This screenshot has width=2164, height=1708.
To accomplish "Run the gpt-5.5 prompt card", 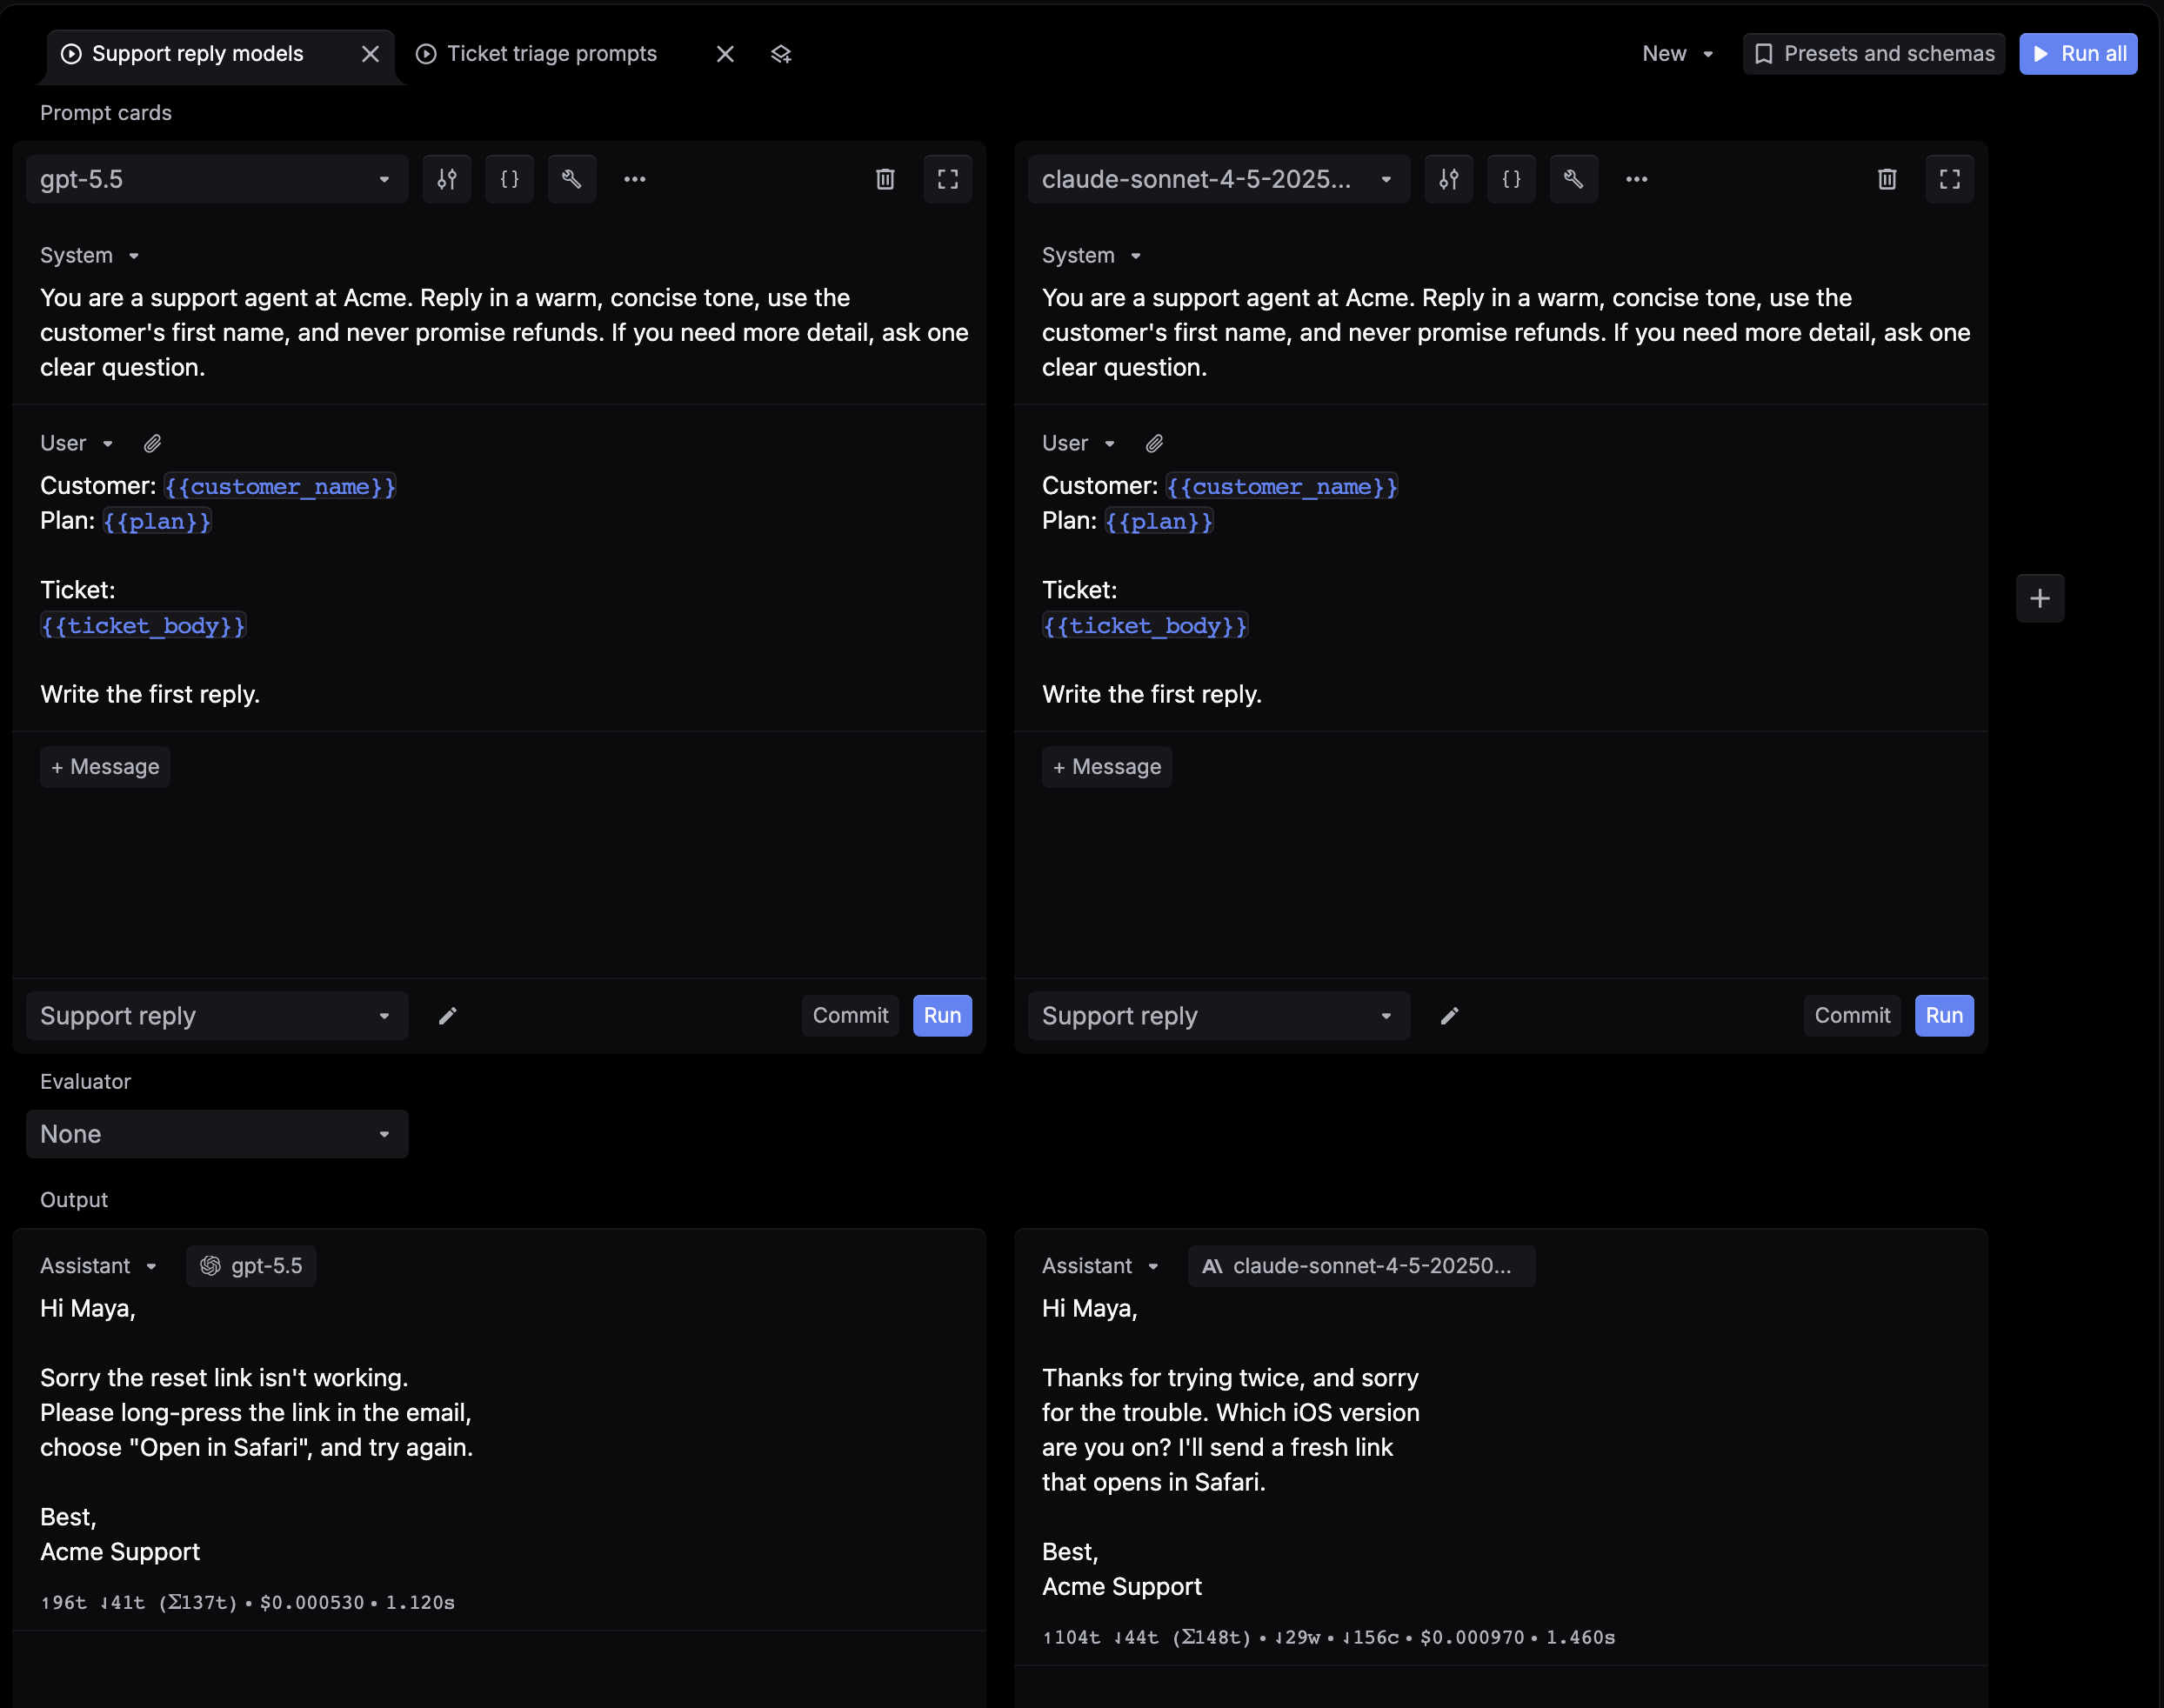I will pos(942,1016).
